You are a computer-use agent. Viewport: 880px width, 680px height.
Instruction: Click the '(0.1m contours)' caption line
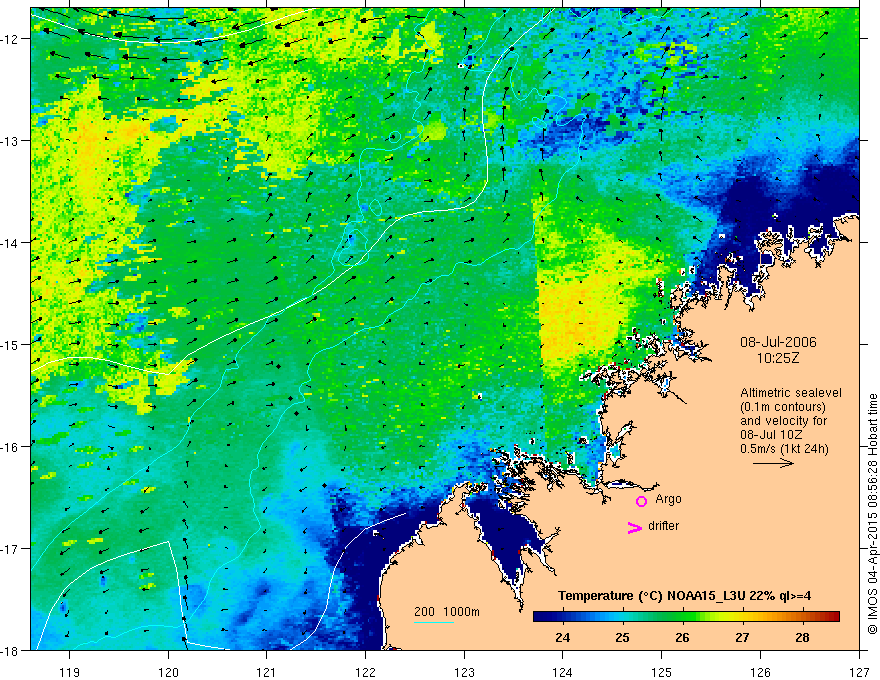(x=783, y=407)
